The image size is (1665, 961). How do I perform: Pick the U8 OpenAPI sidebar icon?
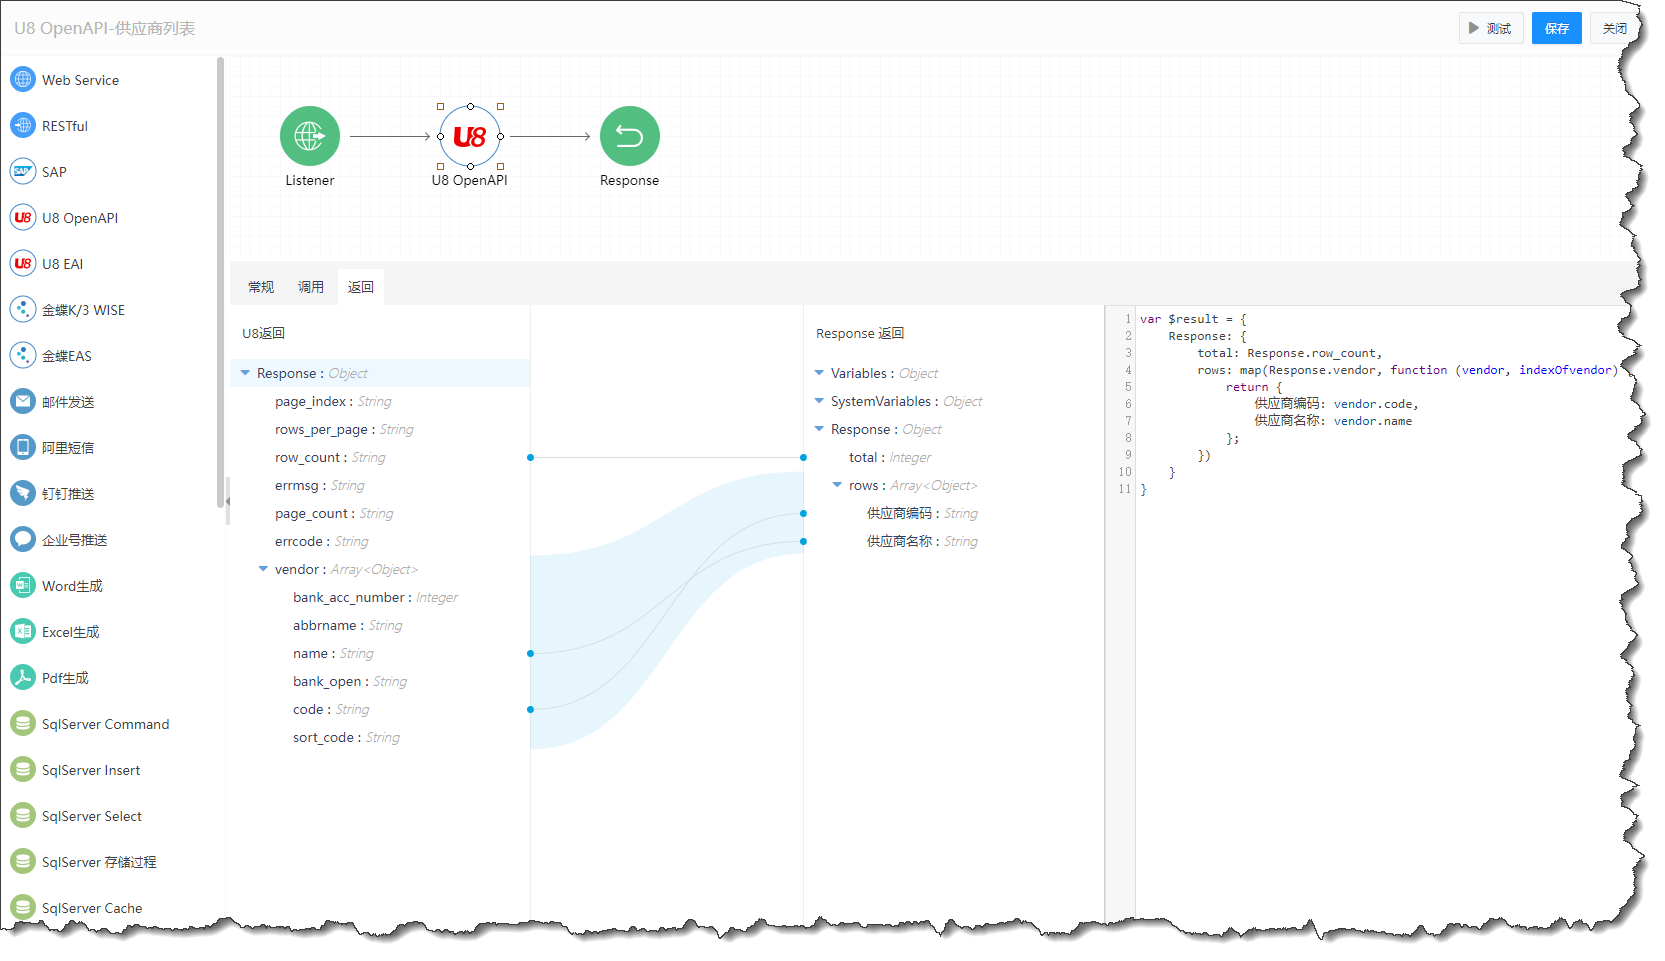click(23, 217)
